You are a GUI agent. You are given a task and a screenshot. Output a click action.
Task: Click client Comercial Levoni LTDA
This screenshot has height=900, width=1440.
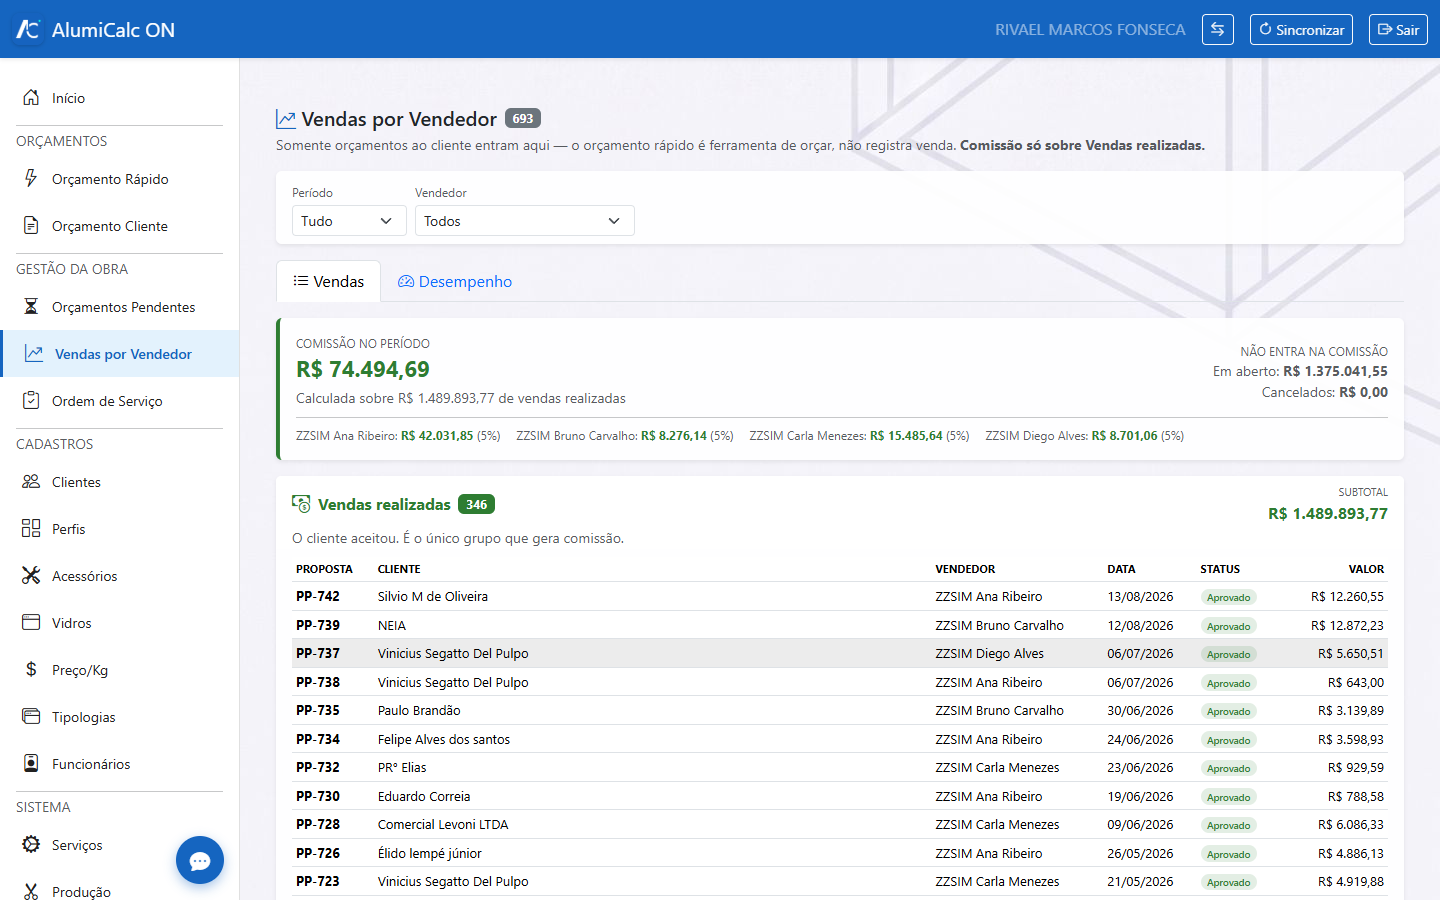pyautogui.click(x=443, y=825)
